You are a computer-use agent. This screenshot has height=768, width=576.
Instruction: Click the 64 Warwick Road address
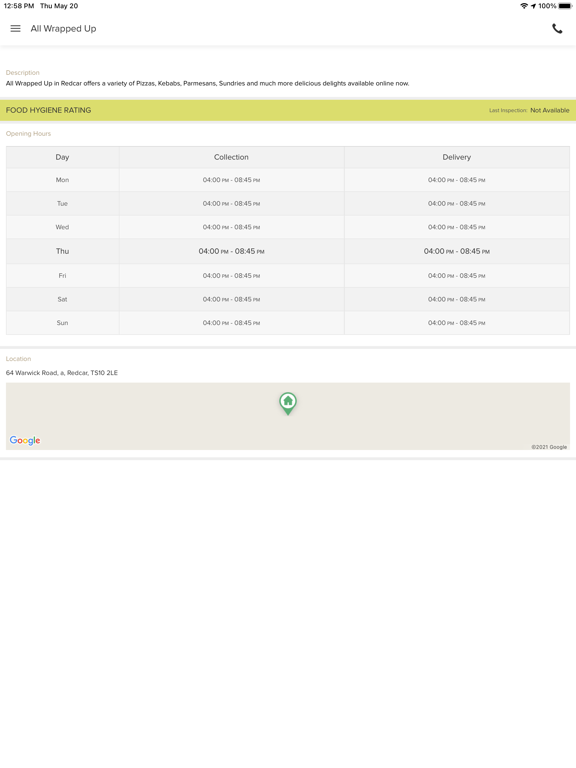tap(62, 373)
